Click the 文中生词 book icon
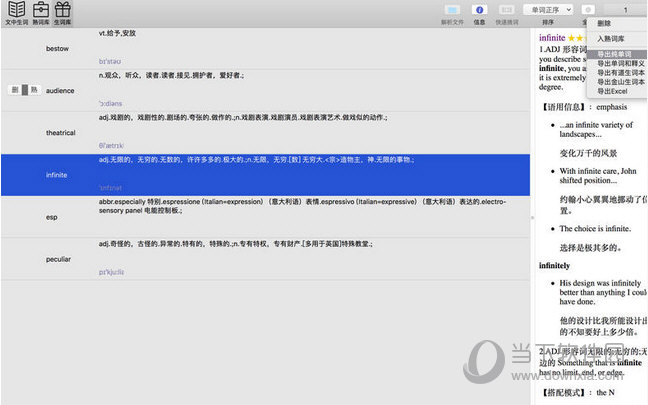The height and width of the screenshot is (405, 648). tap(17, 11)
